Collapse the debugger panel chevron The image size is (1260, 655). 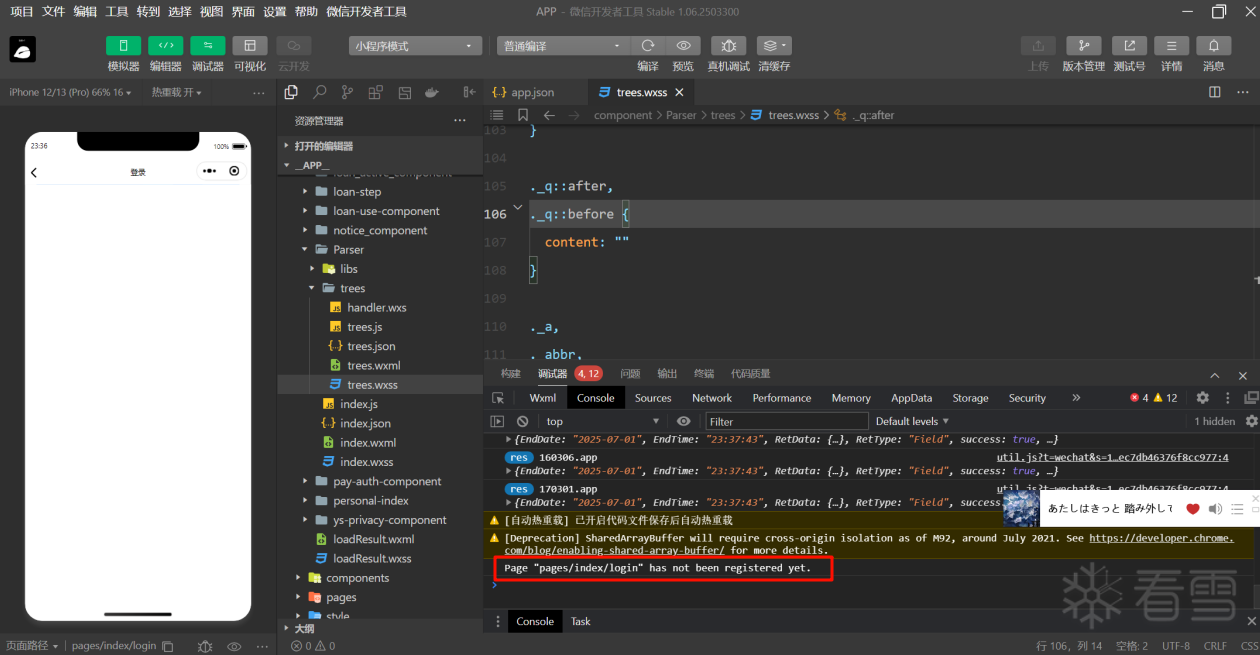(1215, 375)
